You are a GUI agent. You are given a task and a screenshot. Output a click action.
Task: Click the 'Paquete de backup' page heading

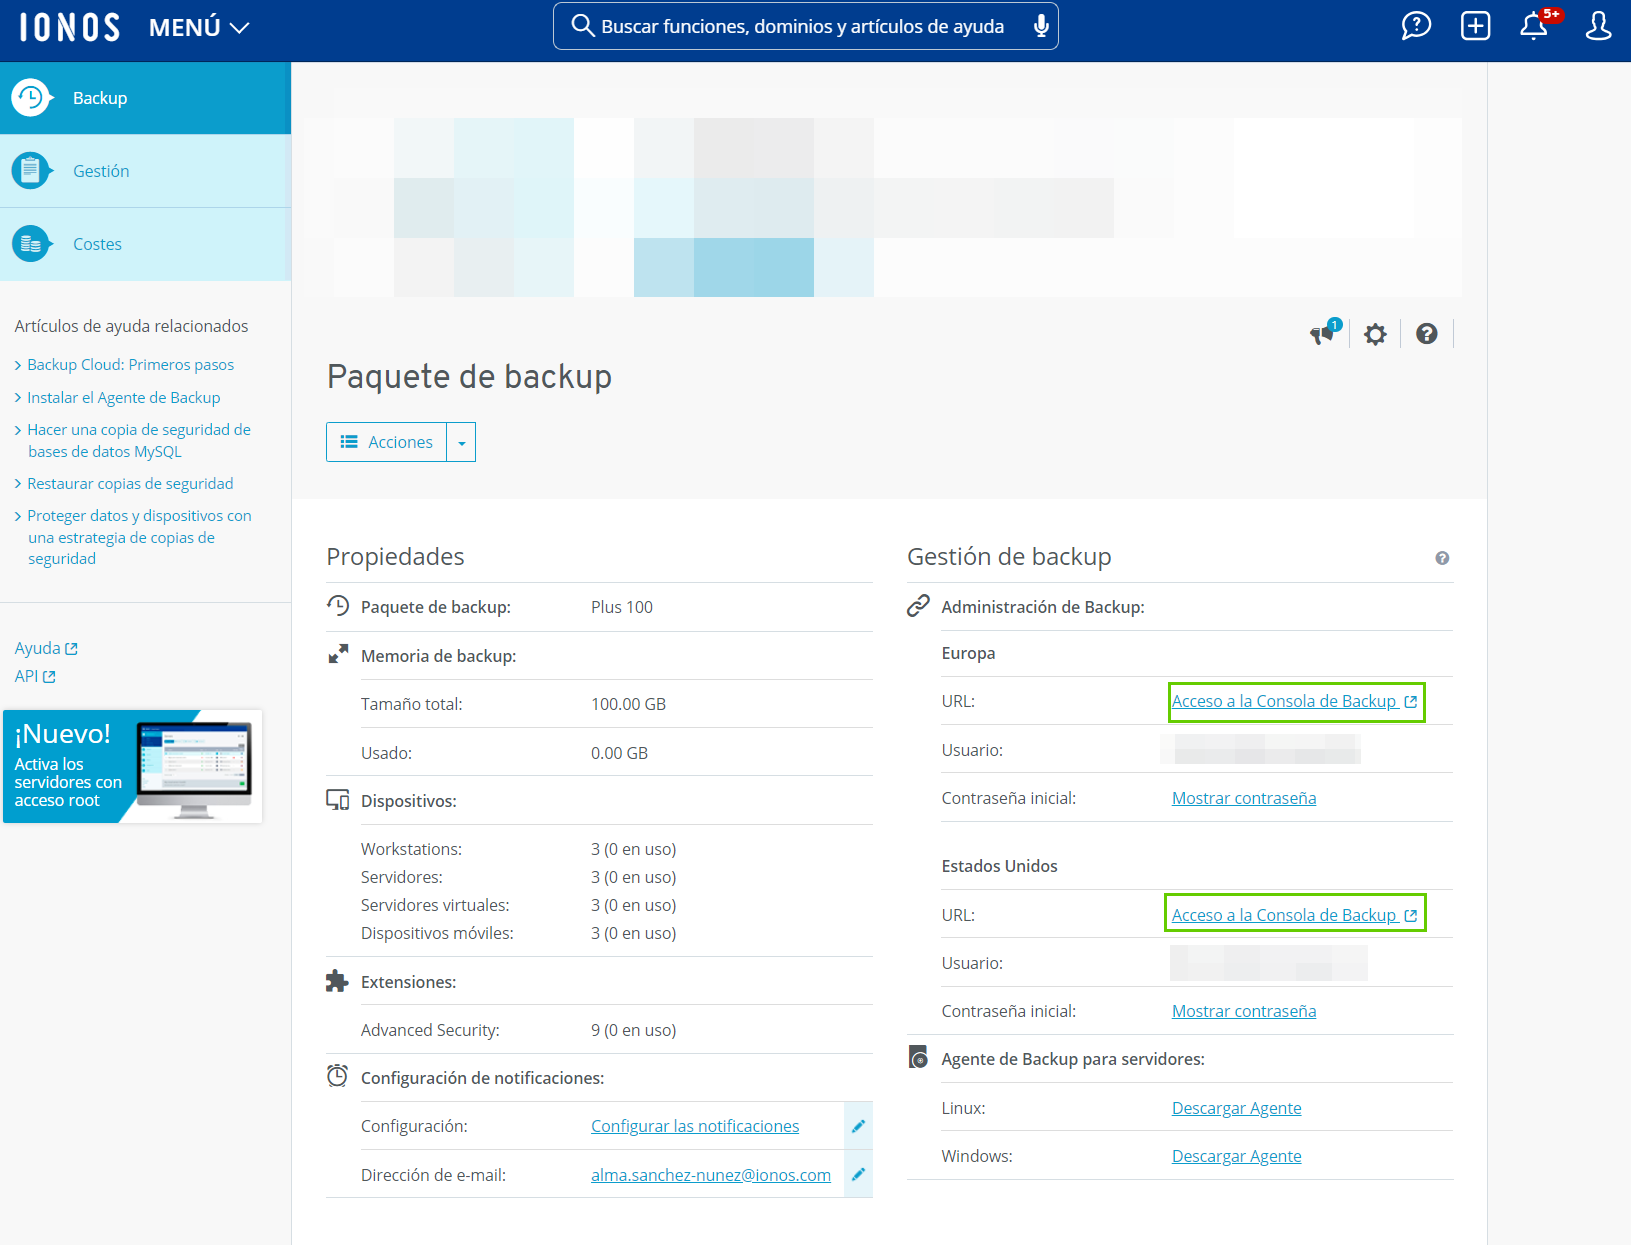470,377
